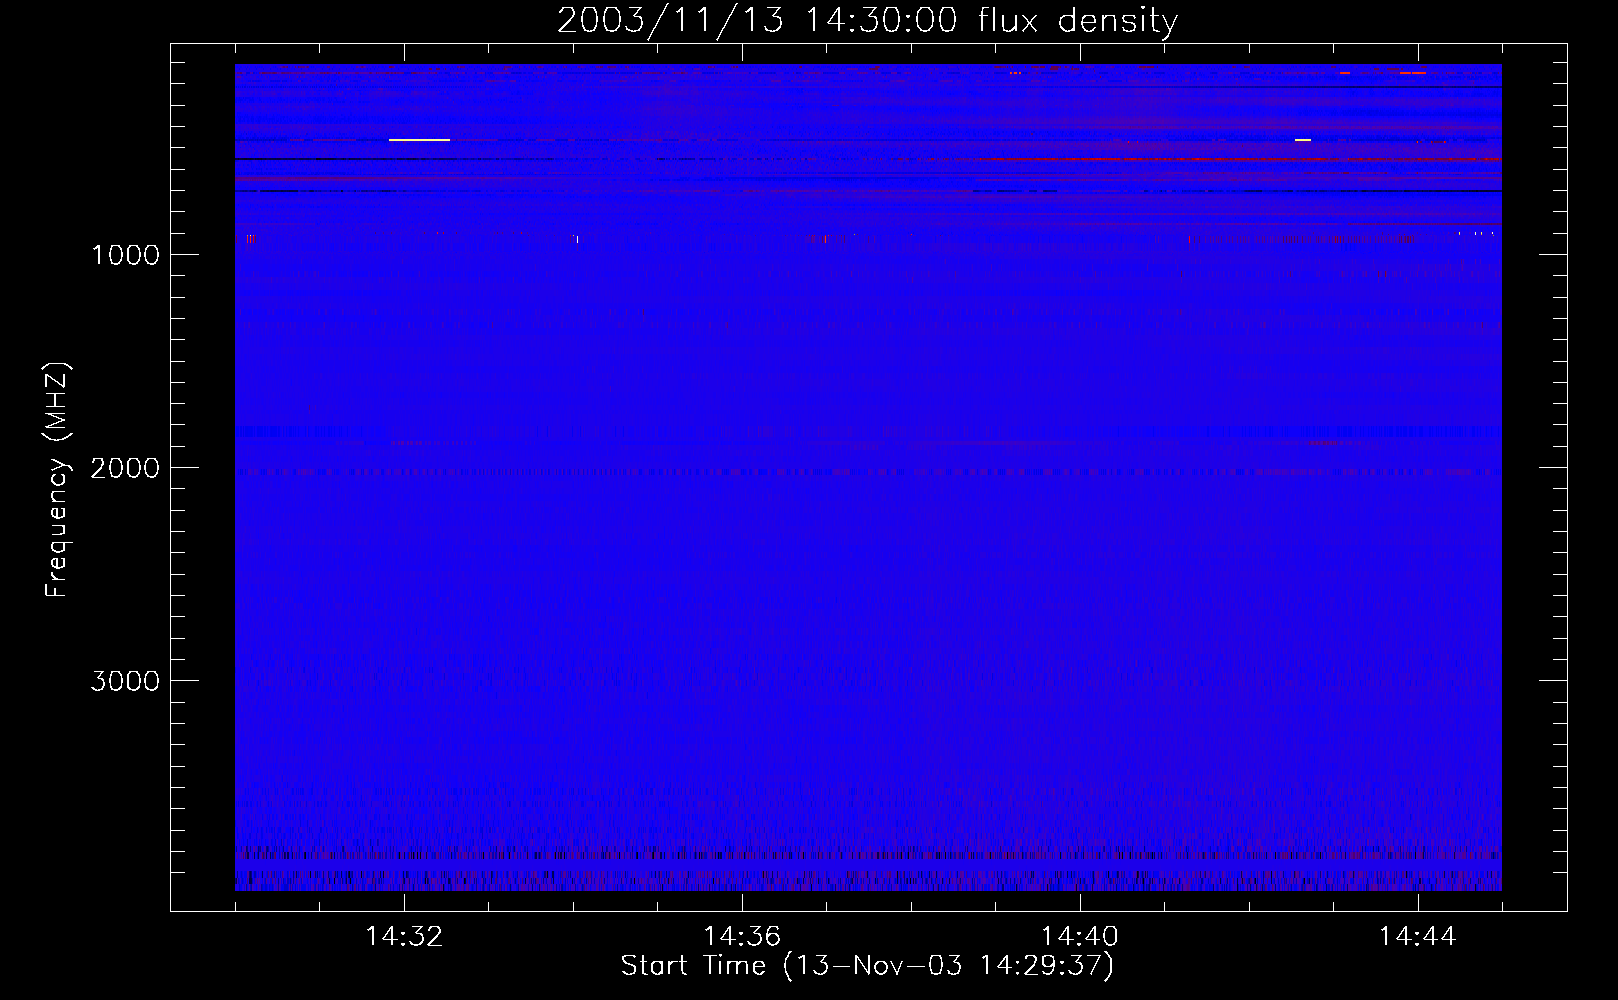Click the 14:44 time tick label
Viewport: 1618px width, 1000px height.
[1418, 937]
